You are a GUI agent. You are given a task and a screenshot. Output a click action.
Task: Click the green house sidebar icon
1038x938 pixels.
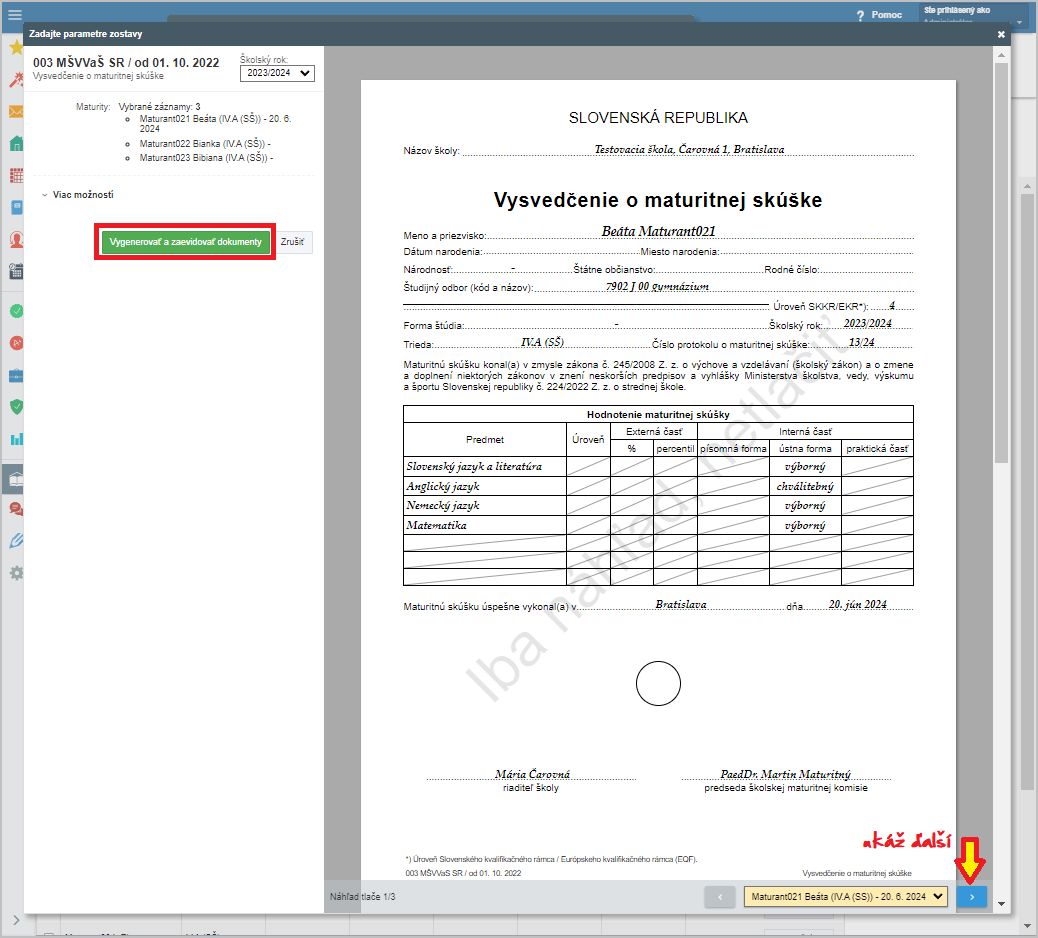(x=16, y=143)
